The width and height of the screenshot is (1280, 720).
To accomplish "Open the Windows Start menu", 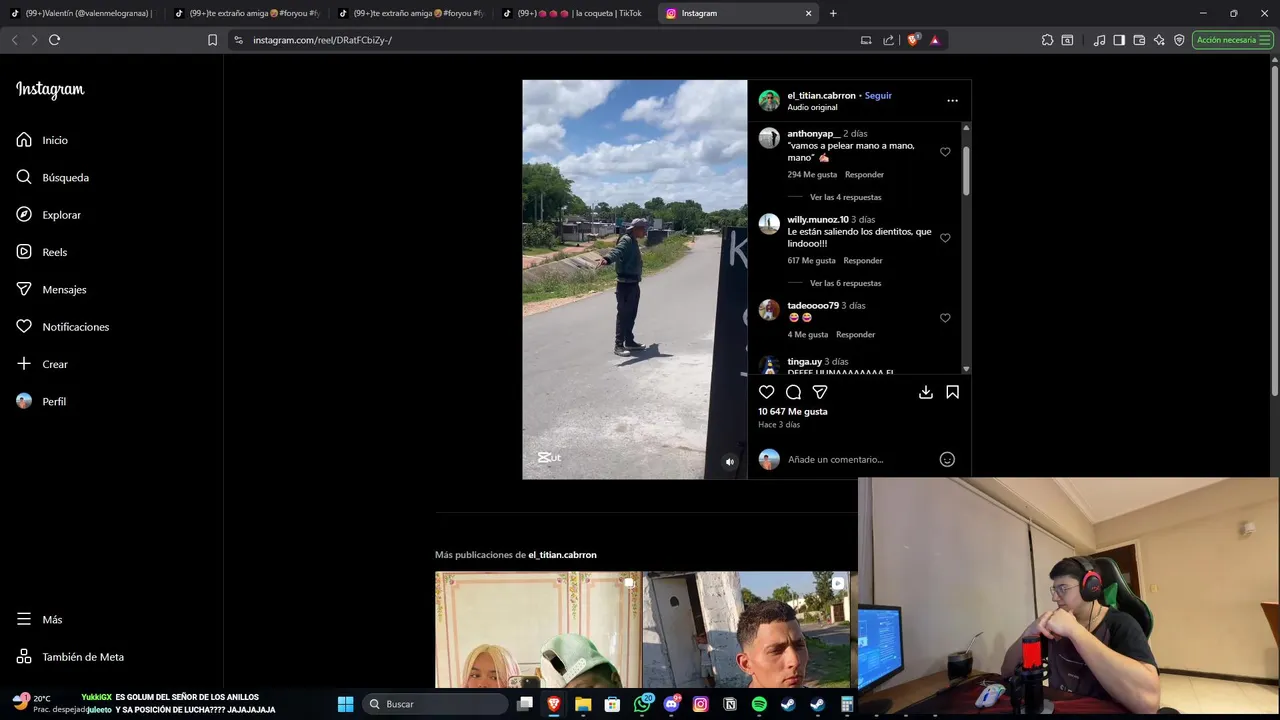I will 345,704.
